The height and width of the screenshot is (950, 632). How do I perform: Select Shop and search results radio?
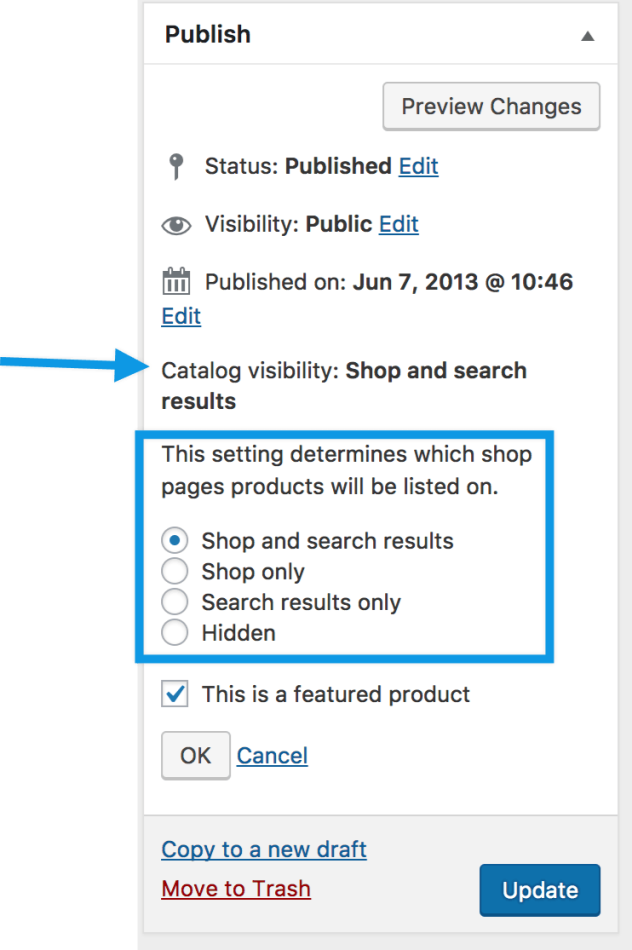(x=175, y=541)
